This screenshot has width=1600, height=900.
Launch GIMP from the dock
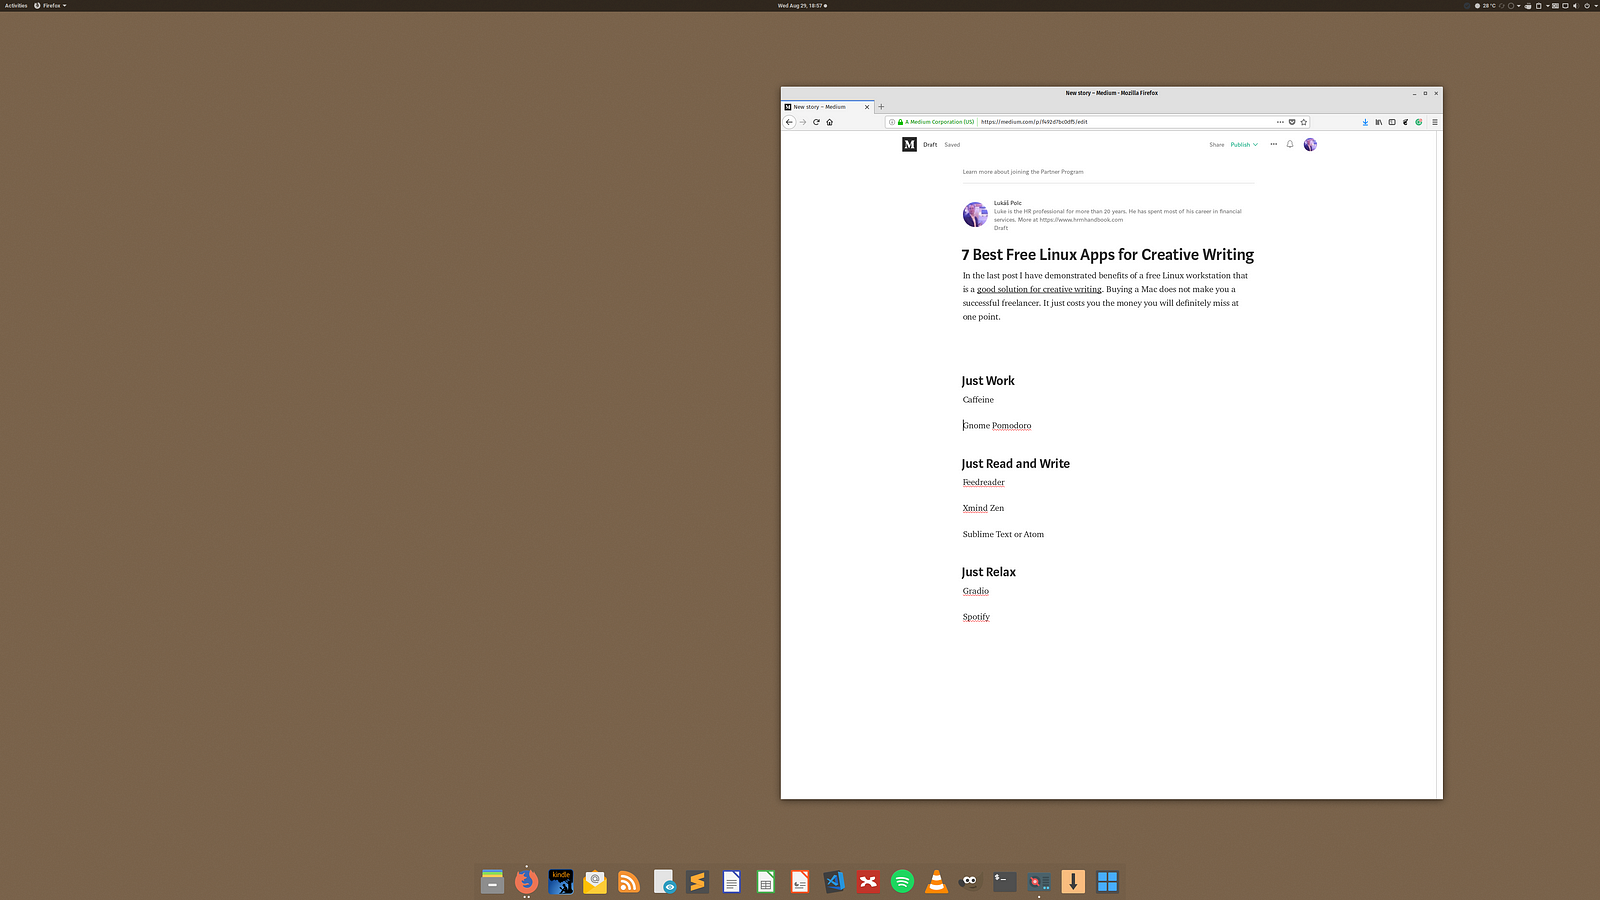970,881
